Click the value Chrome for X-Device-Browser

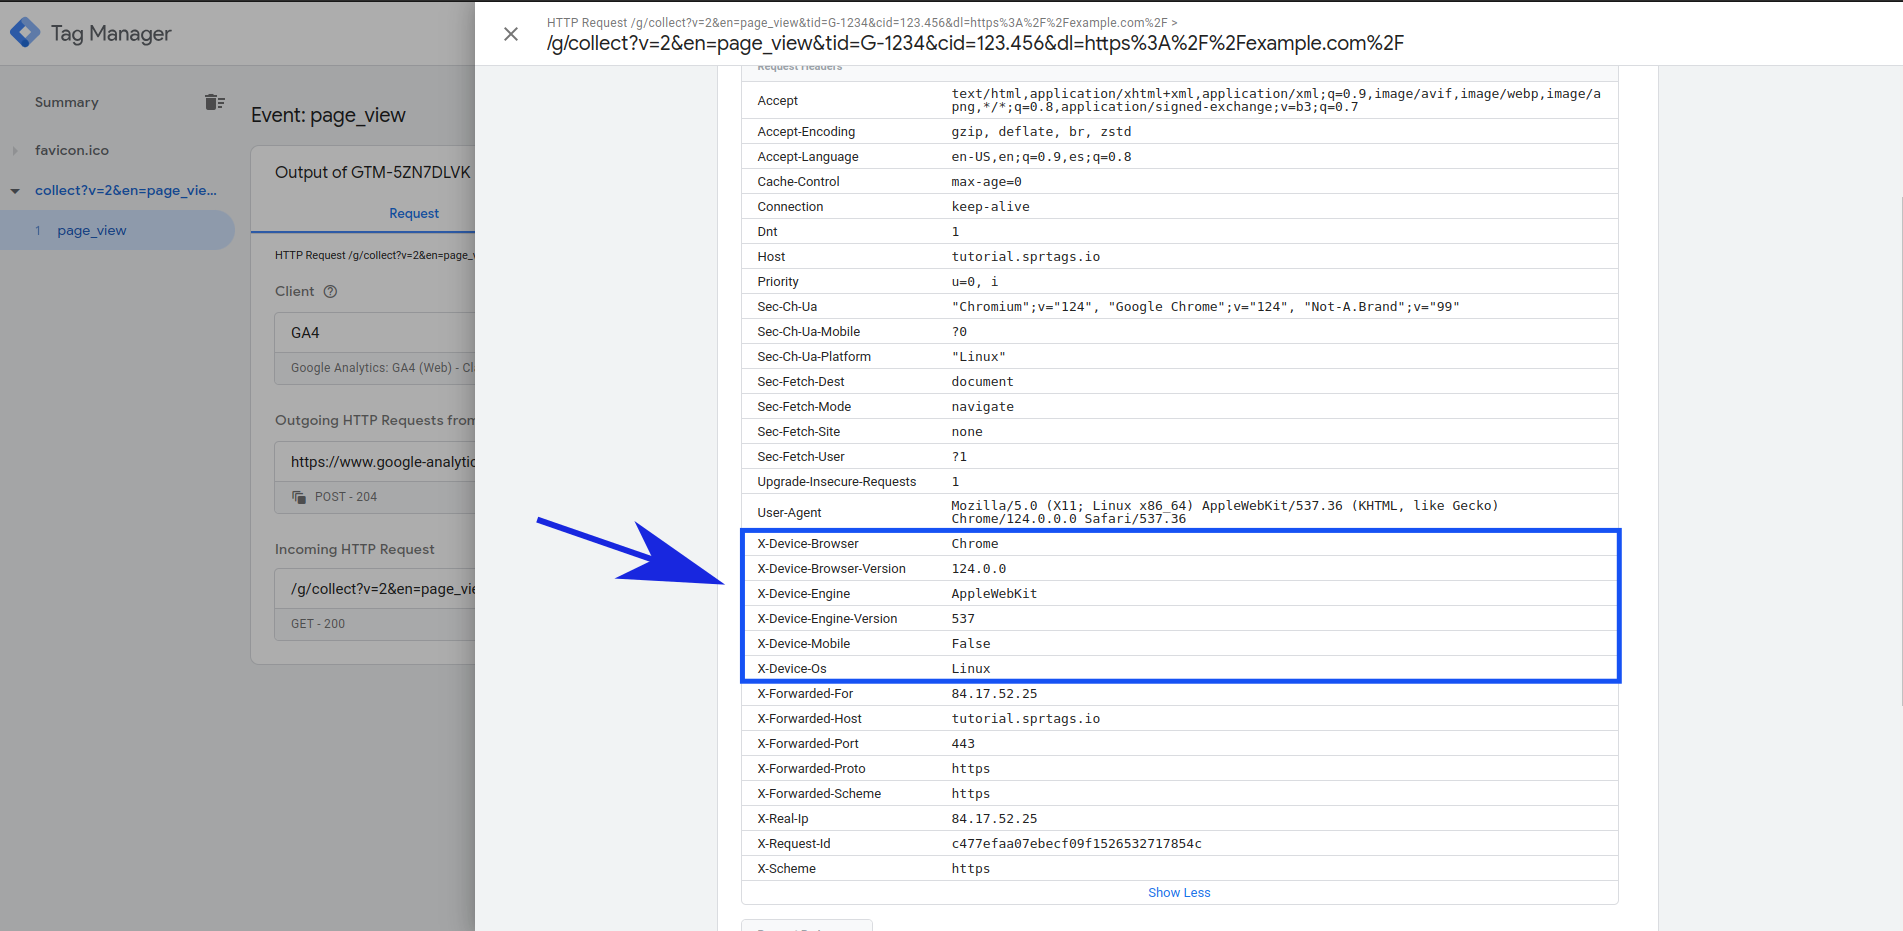pyautogui.click(x=975, y=544)
